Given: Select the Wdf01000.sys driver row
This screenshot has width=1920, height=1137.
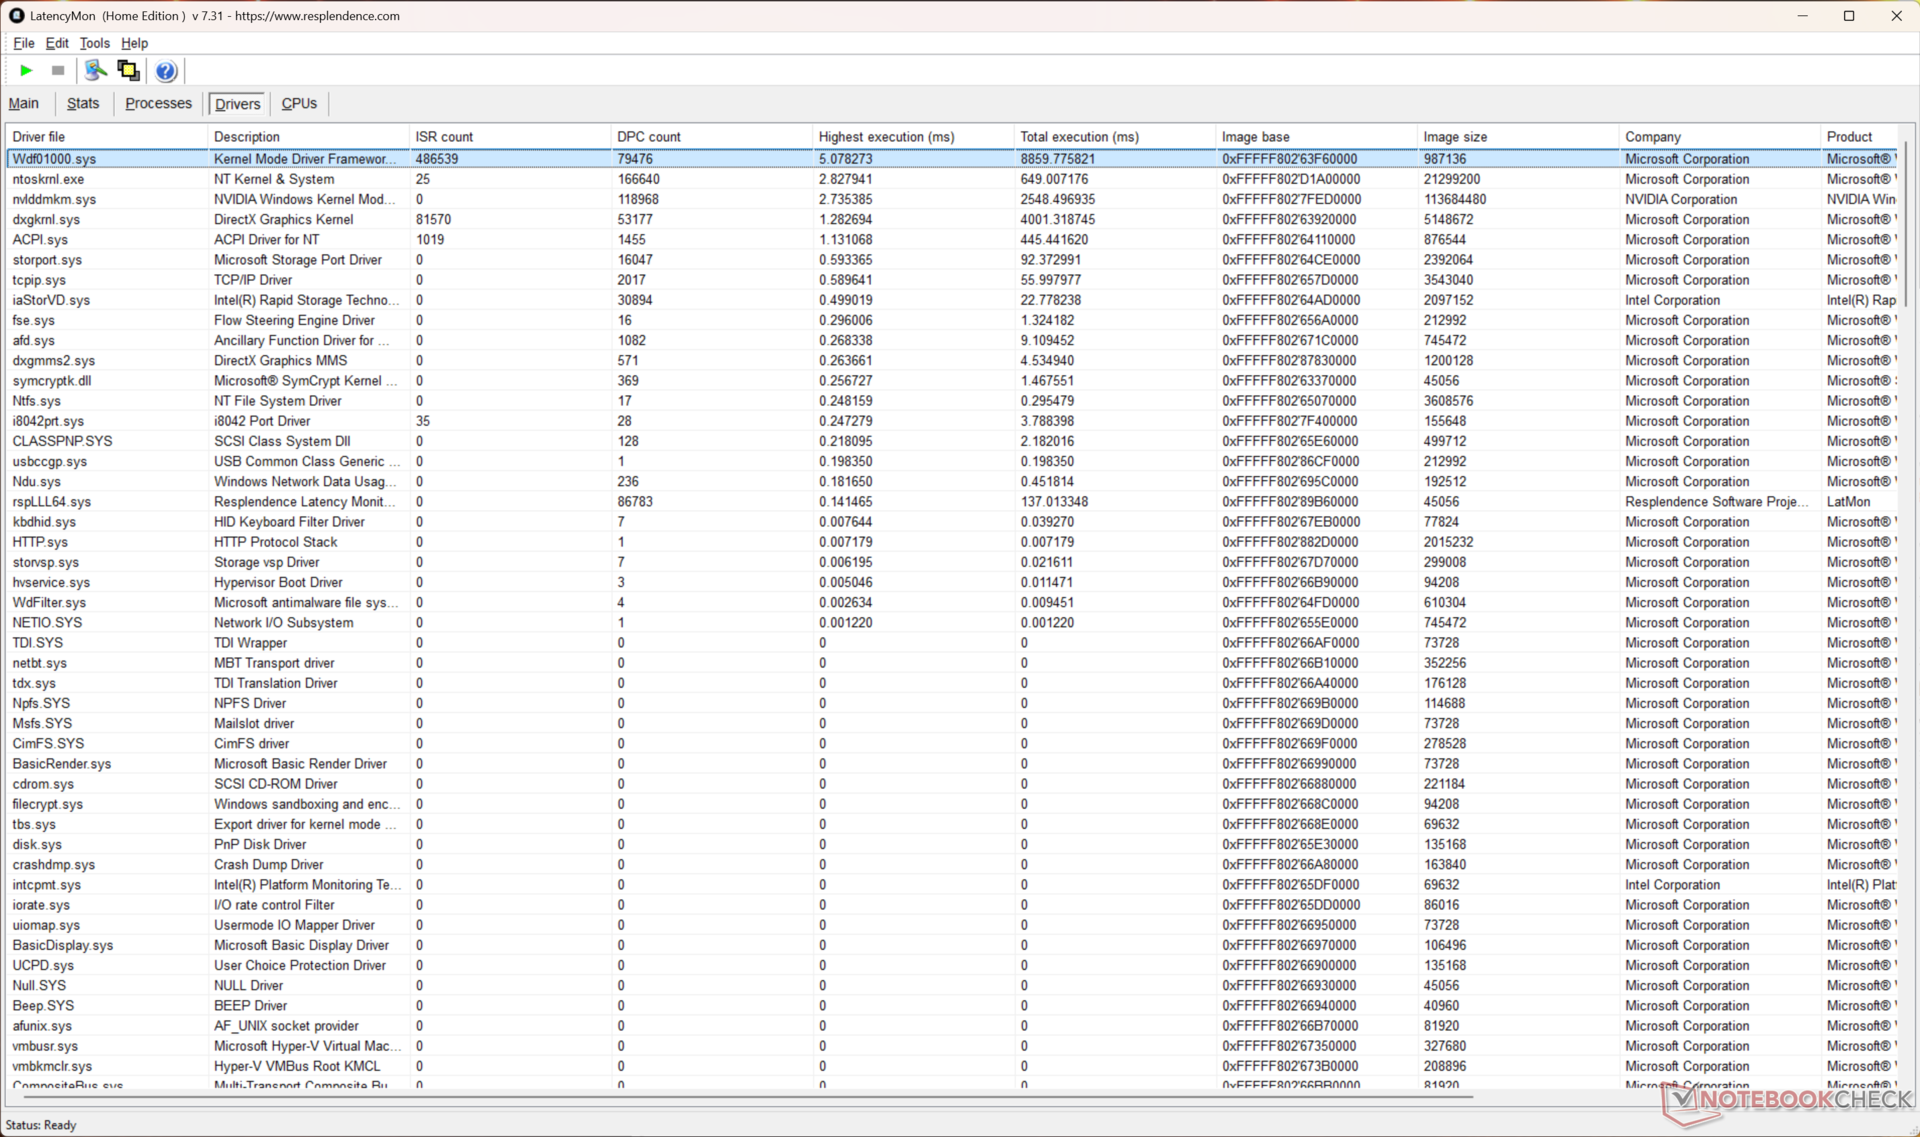Looking at the screenshot, I should click(x=952, y=159).
